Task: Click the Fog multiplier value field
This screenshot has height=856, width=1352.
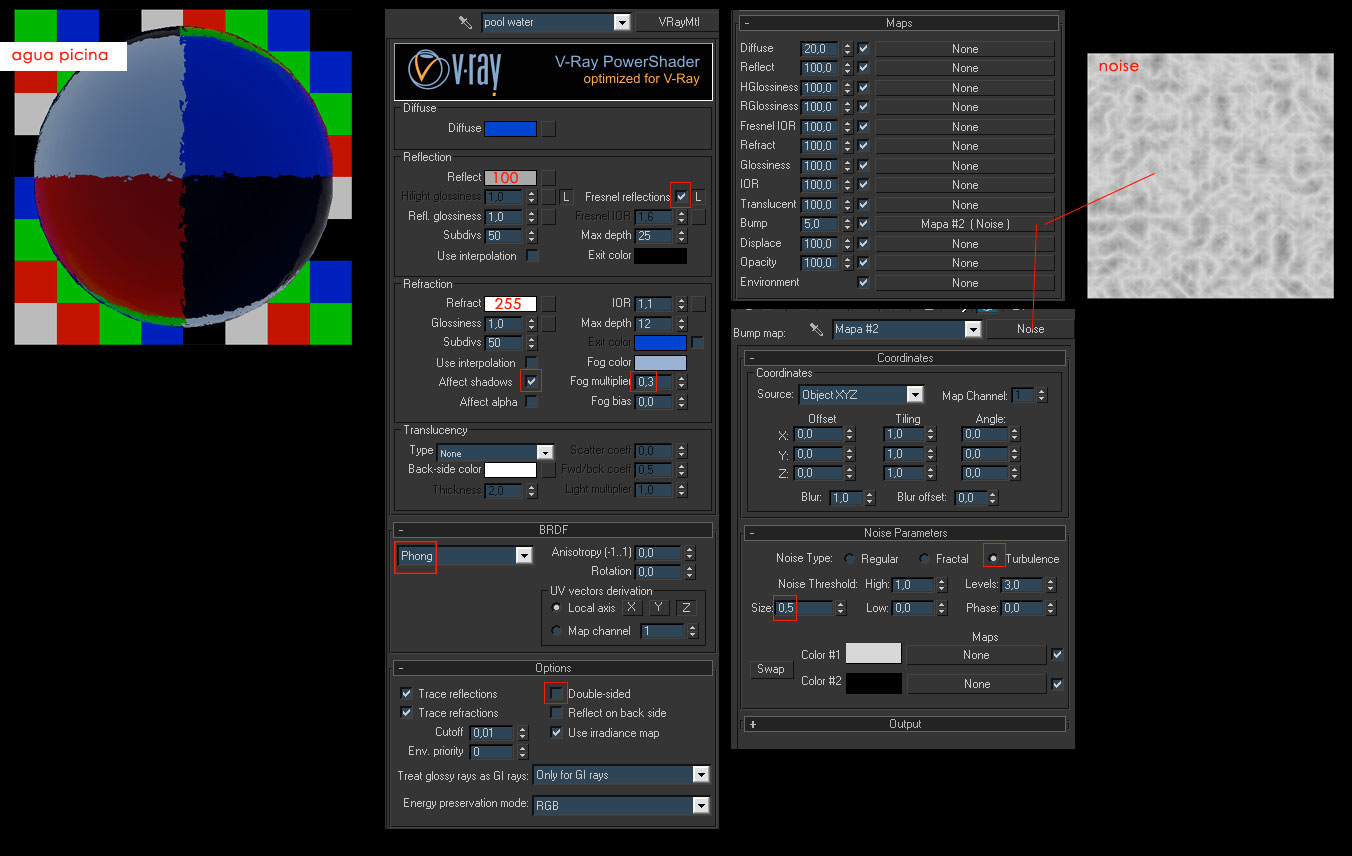Action: click(x=655, y=382)
